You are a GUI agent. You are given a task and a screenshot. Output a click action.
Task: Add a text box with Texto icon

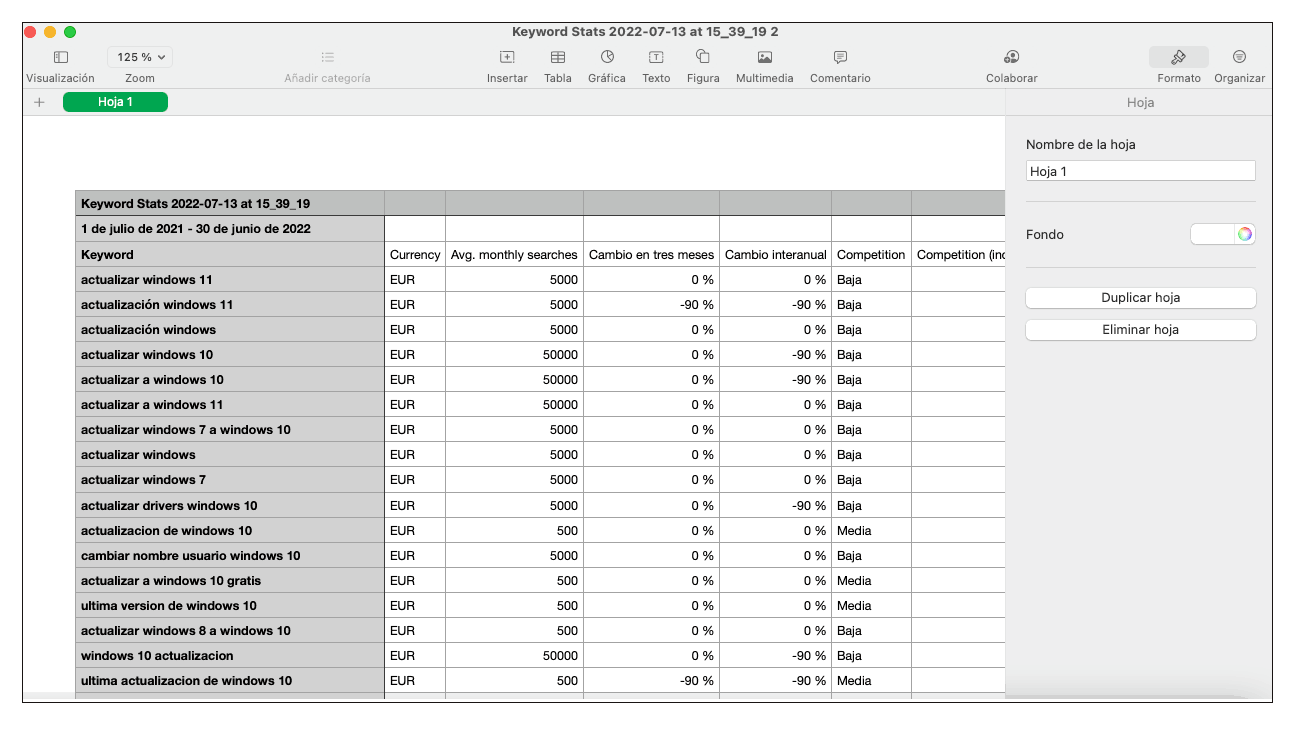tap(656, 58)
